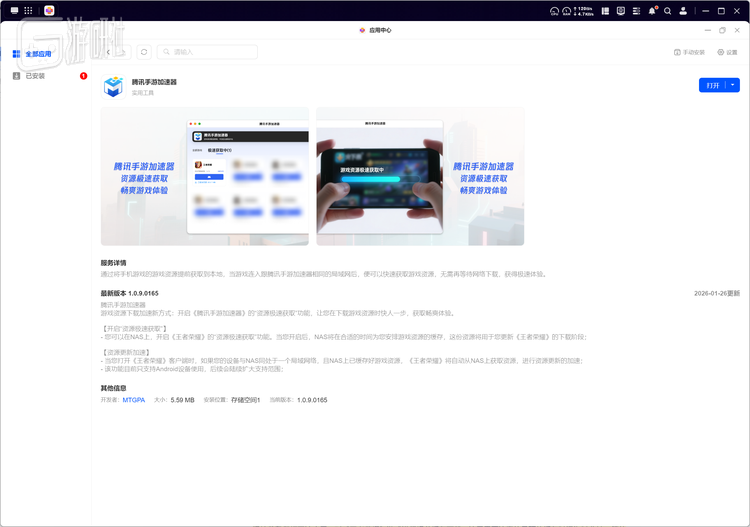Switch to the 已安装 sidebar tab
Screen dimensions: 750x527
(35, 76)
